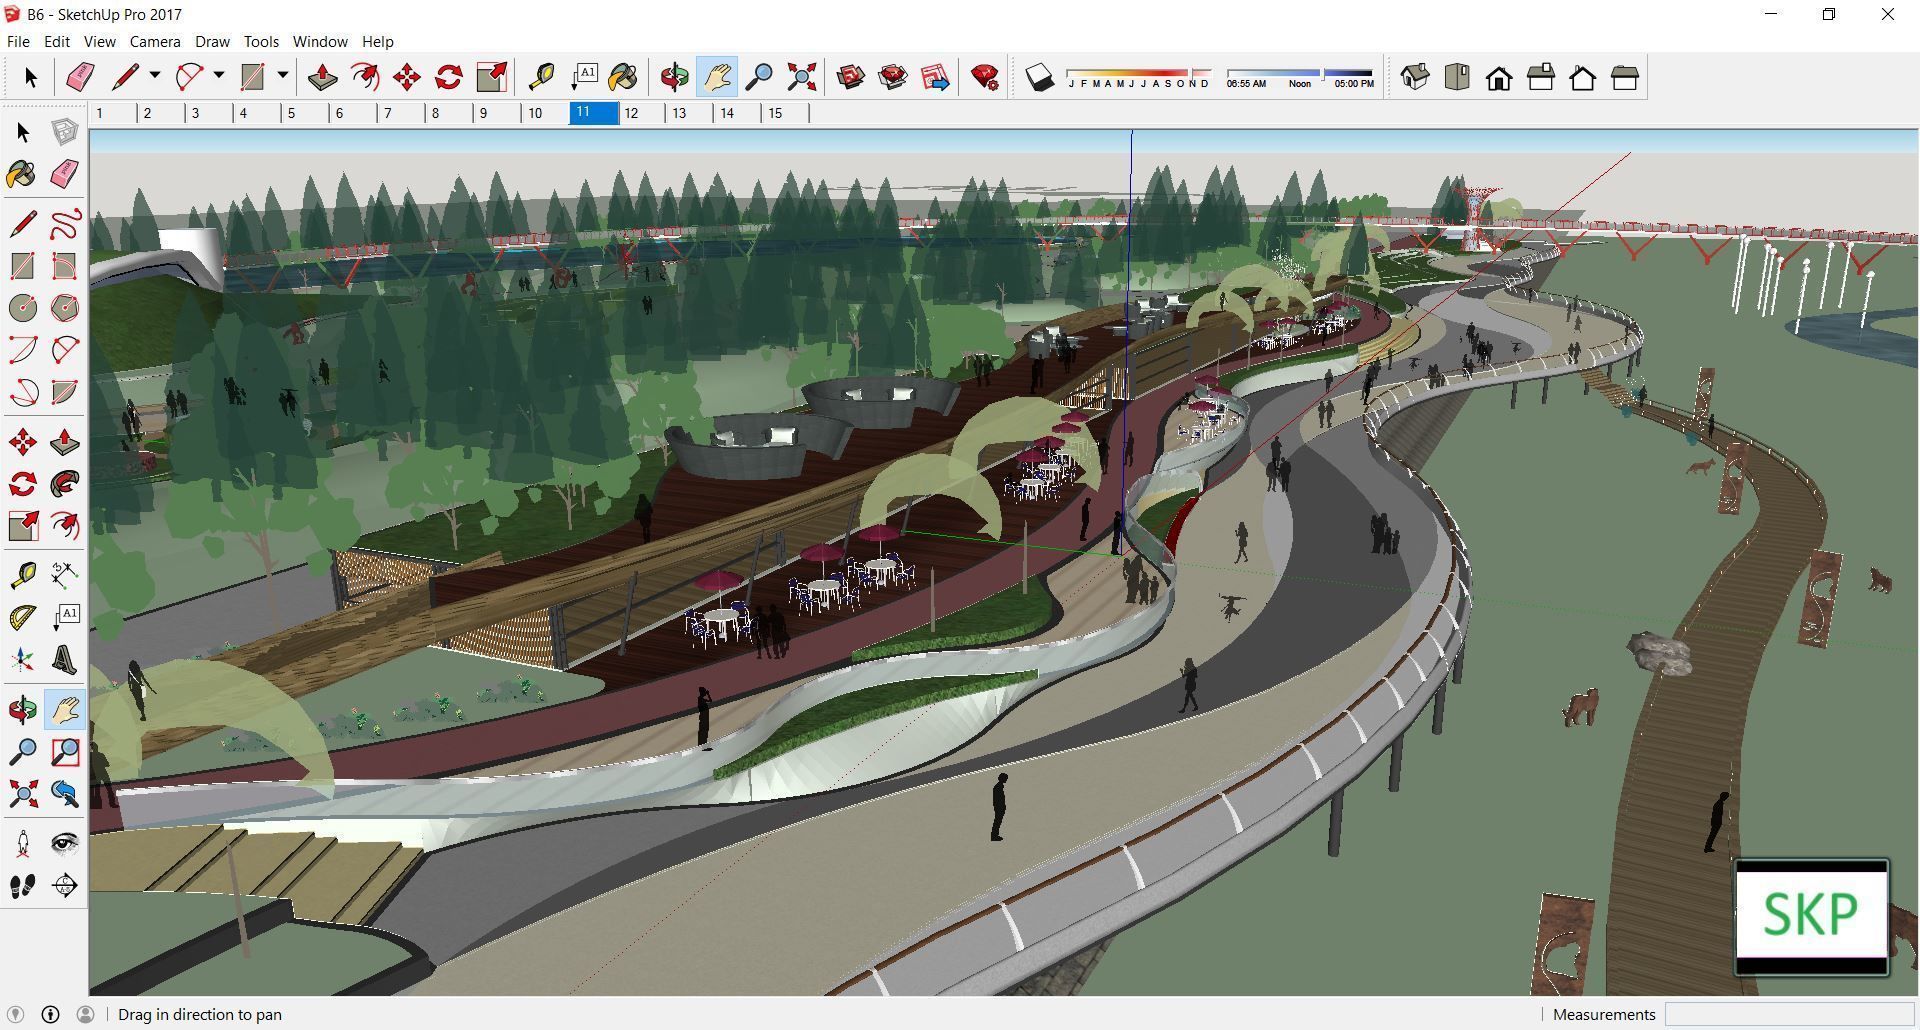Open the Rectangle tool dropdown arrow
The width and height of the screenshot is (1920, 1030).
coord(283,75)
